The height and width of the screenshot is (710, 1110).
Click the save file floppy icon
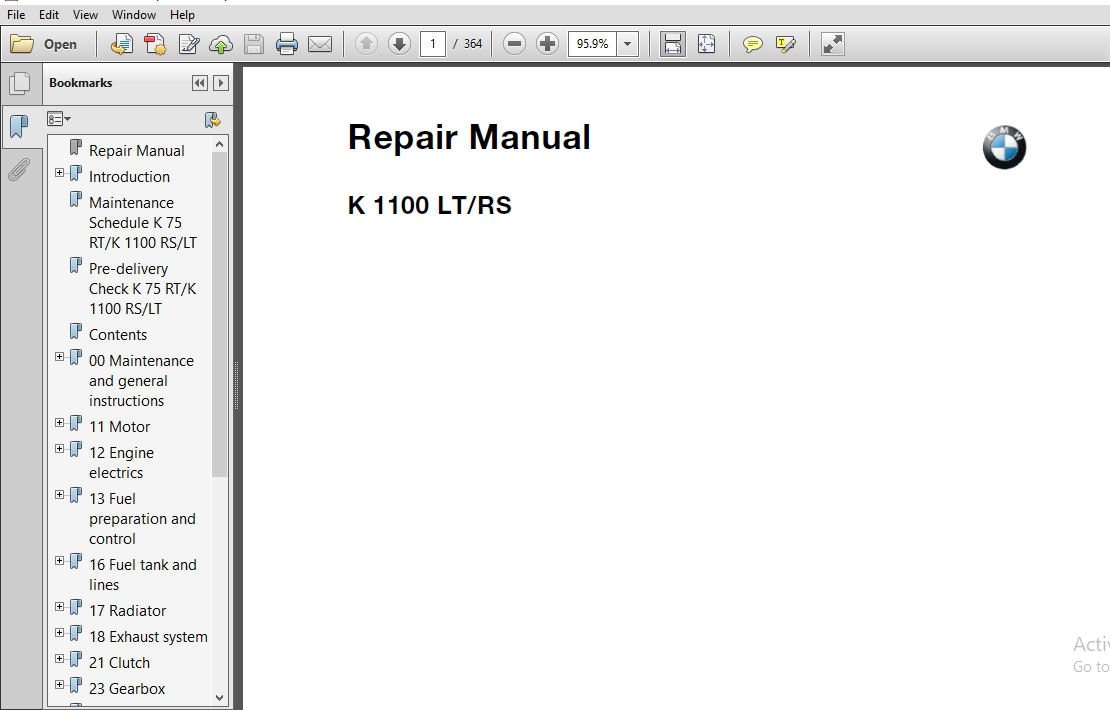click(253, 45)
